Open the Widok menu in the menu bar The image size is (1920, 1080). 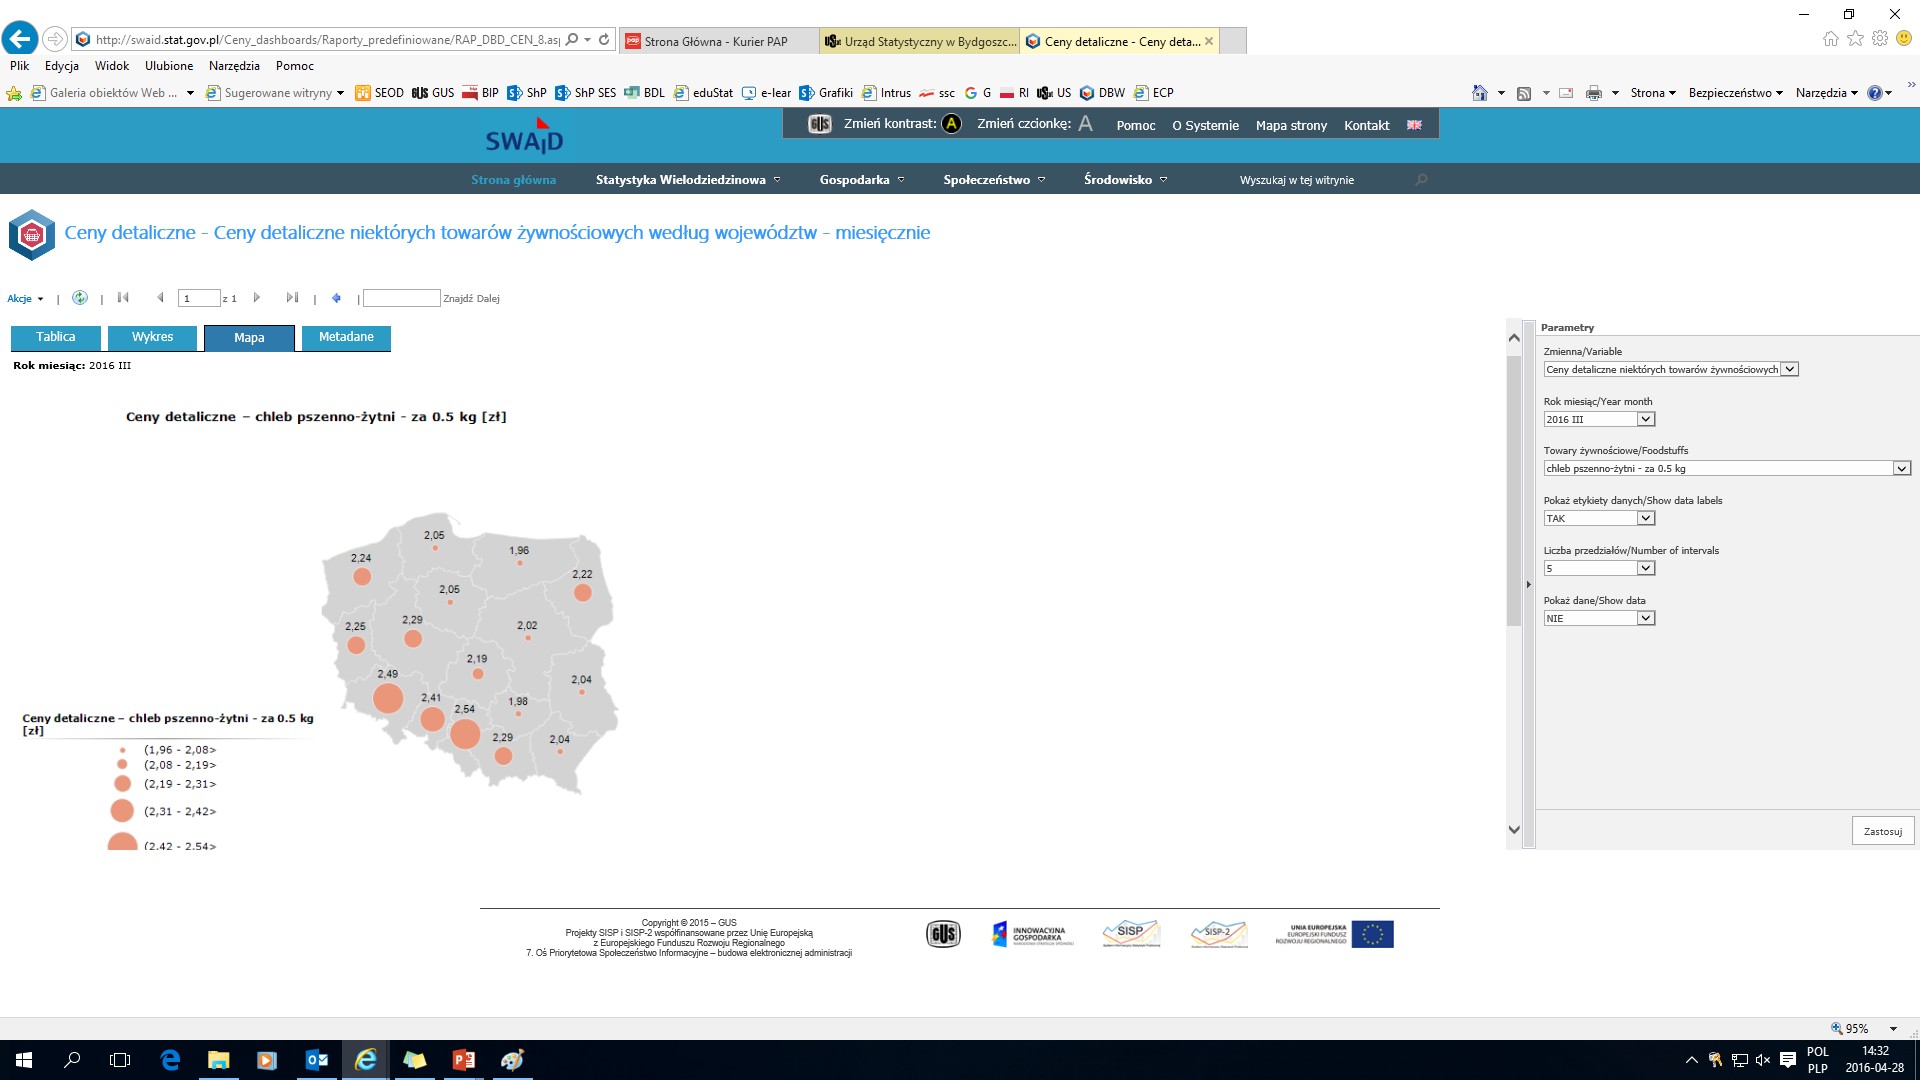point(112,66)
